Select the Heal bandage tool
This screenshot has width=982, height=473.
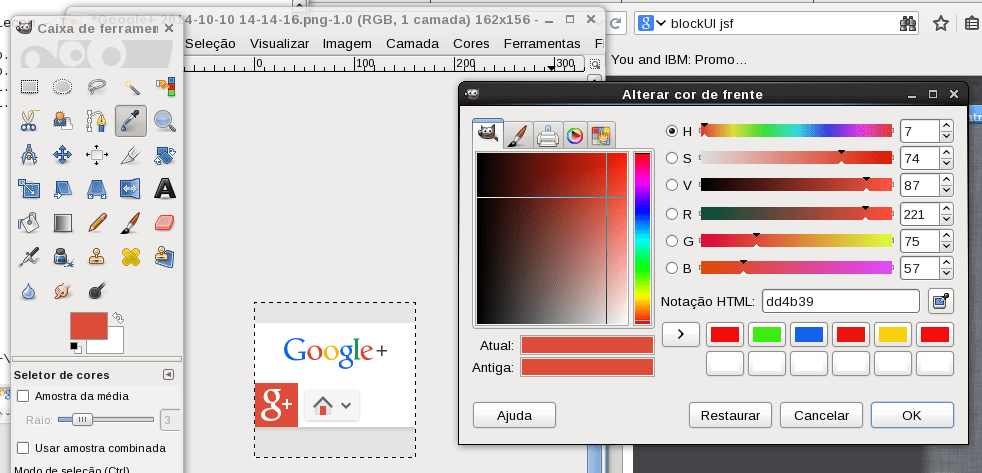[131, 256]
